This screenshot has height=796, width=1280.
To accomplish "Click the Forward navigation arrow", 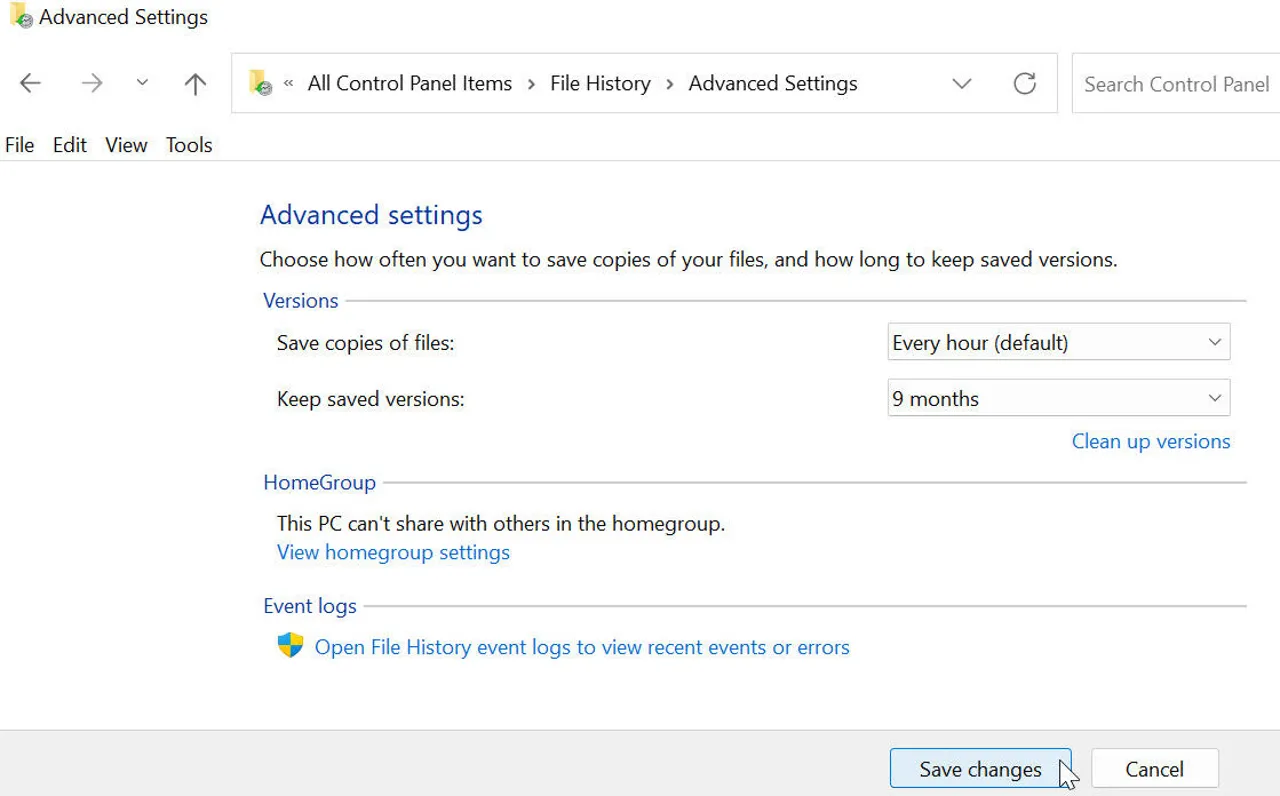I will (x=92, y=84).
